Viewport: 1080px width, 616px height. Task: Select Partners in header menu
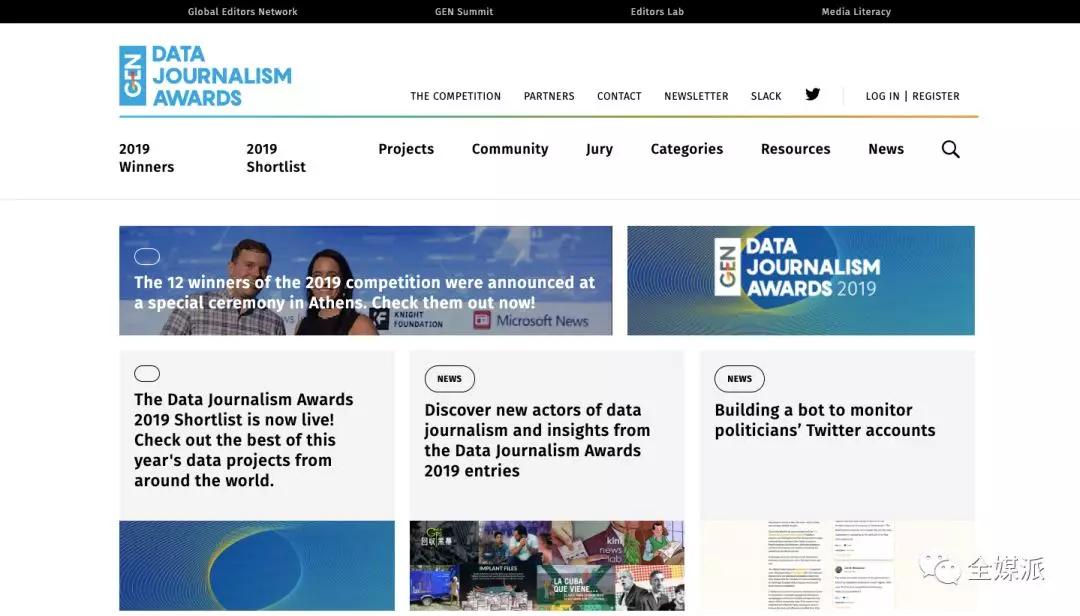pos(549,96)
